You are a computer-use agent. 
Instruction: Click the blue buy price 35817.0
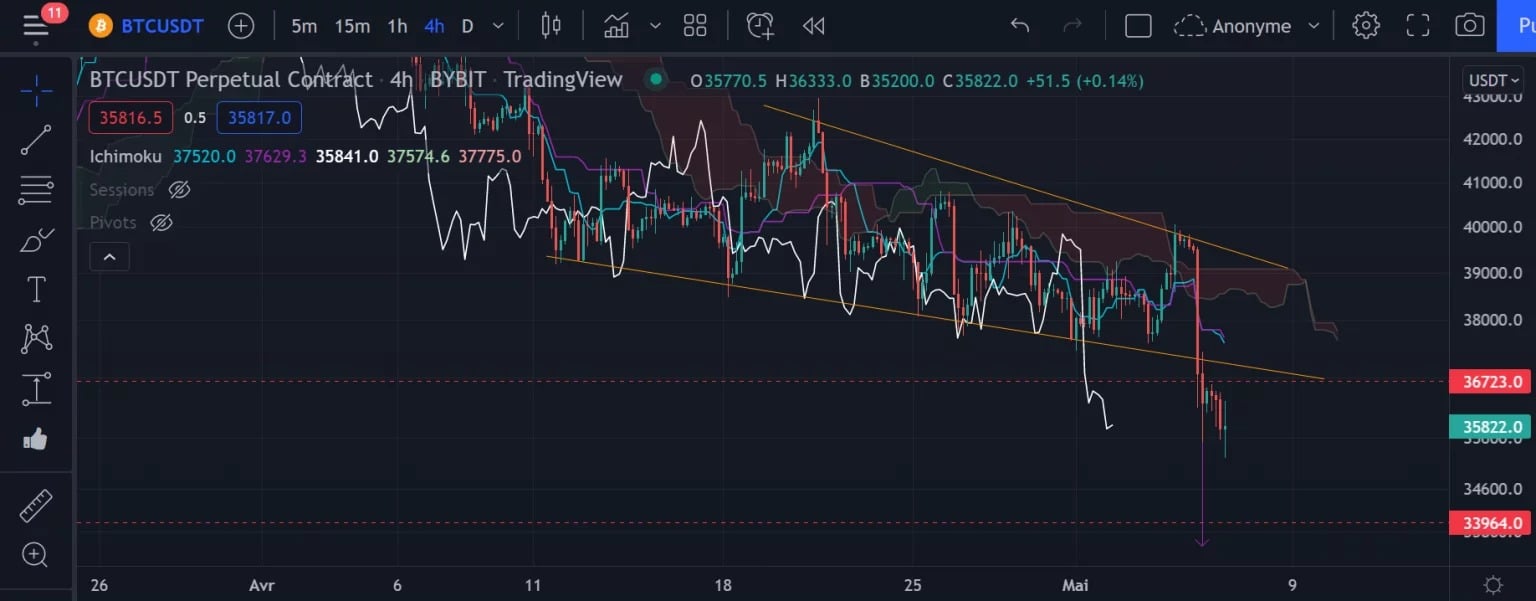[259, 118]
